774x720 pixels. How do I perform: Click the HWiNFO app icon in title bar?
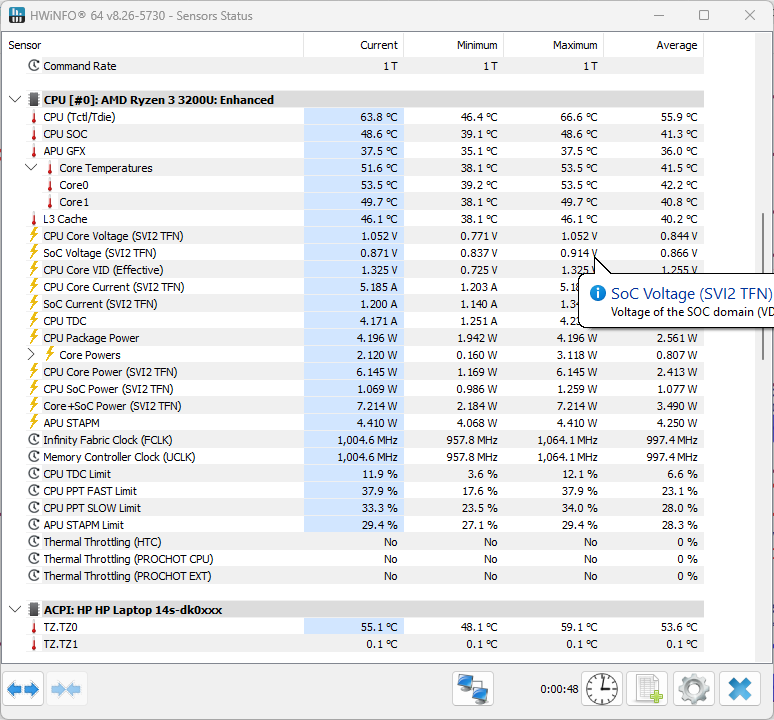pyautogui.click(x=17, y=15)
